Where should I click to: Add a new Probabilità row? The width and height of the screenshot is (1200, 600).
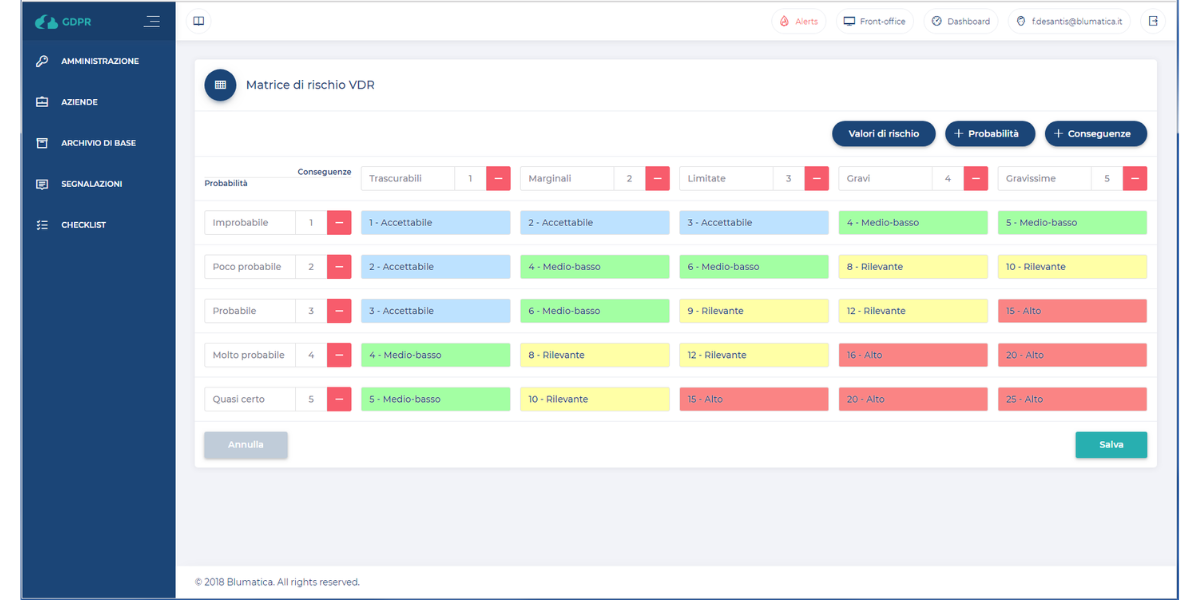pos(989,133)
